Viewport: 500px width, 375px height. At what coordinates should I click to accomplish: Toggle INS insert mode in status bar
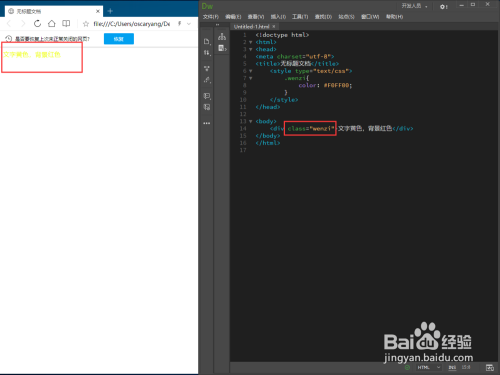click(x=452, y=367)
